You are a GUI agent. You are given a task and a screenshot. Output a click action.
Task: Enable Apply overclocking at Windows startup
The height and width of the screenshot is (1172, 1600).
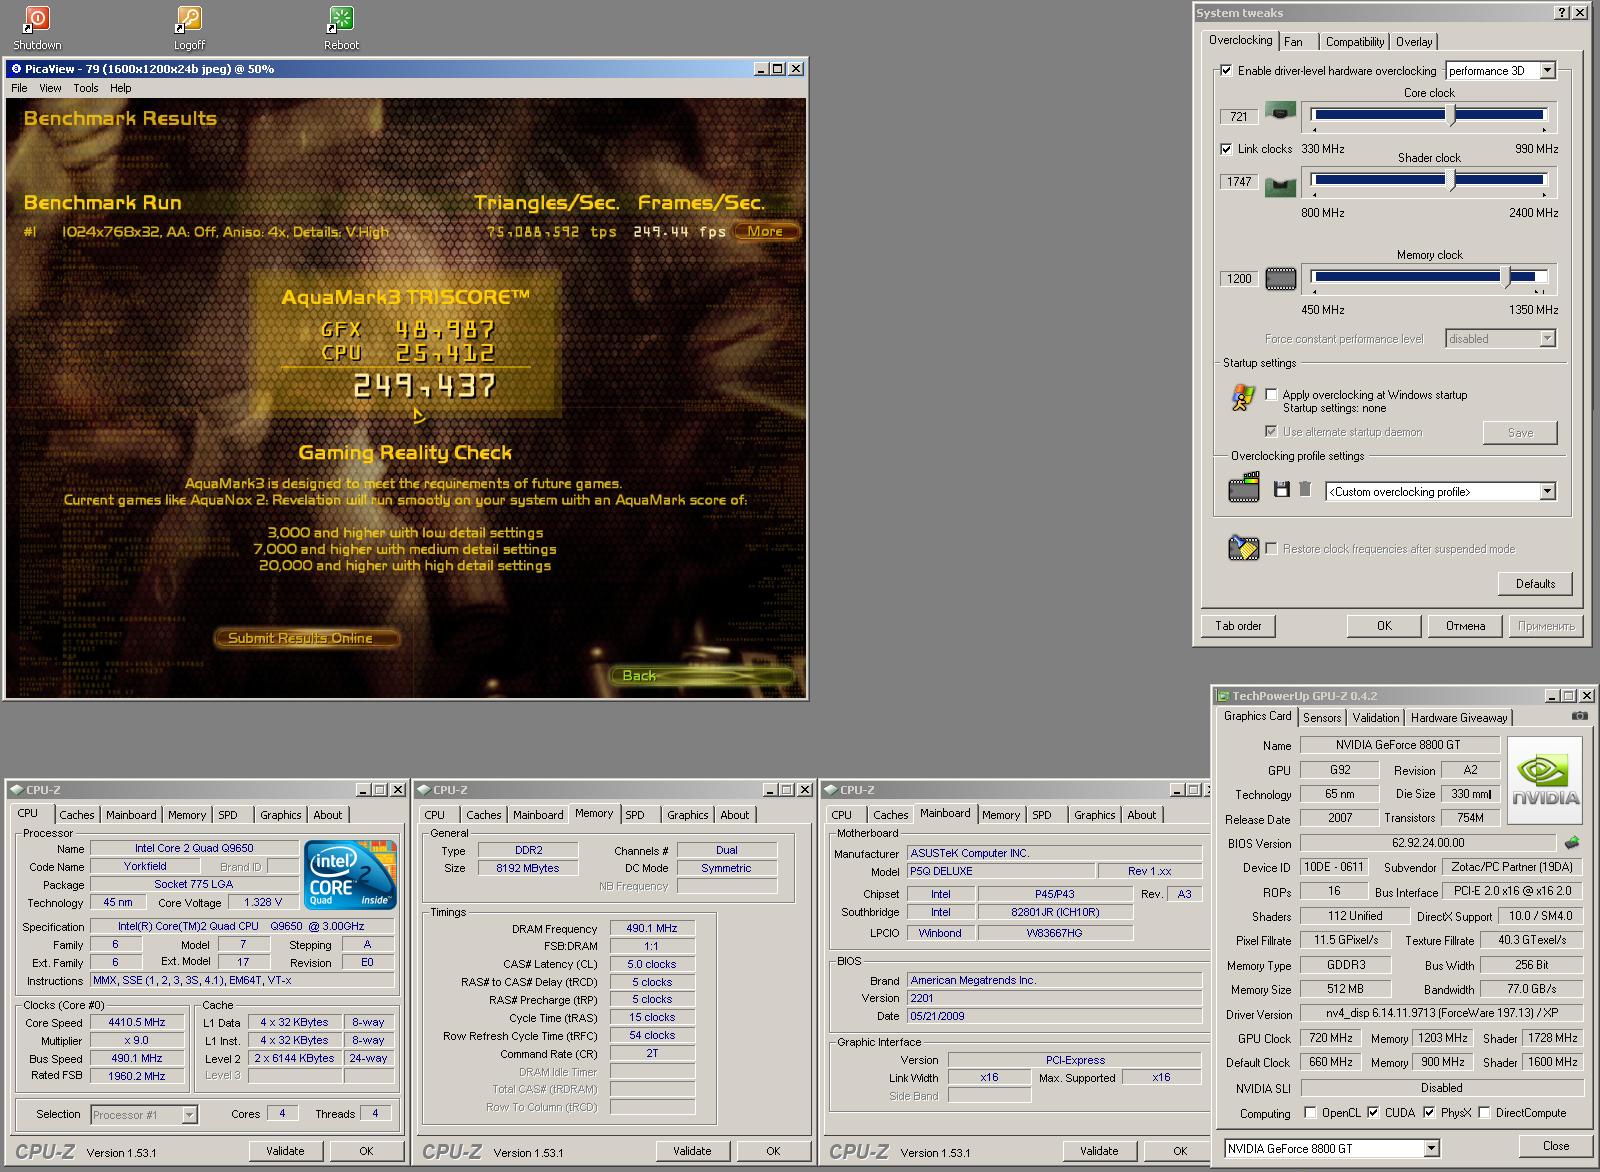(1271, 395)
